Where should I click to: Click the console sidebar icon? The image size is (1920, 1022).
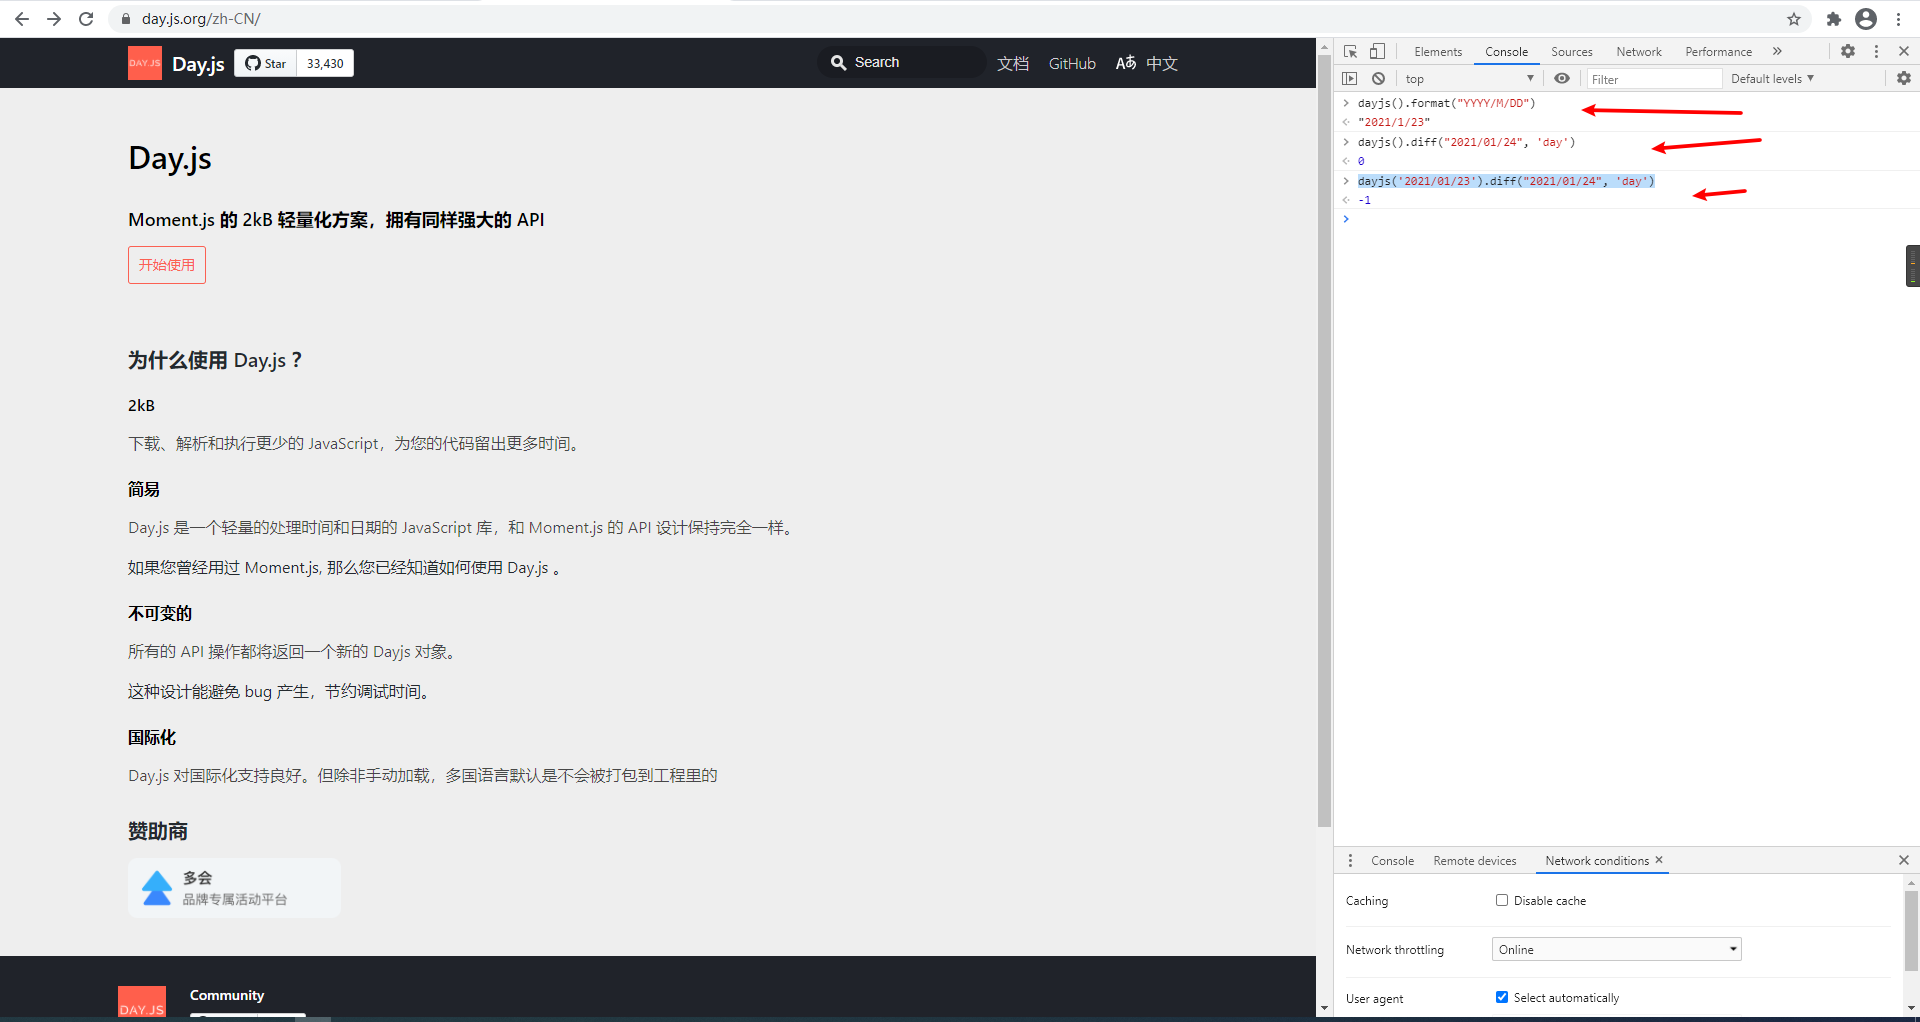[x=1350, y=78]
